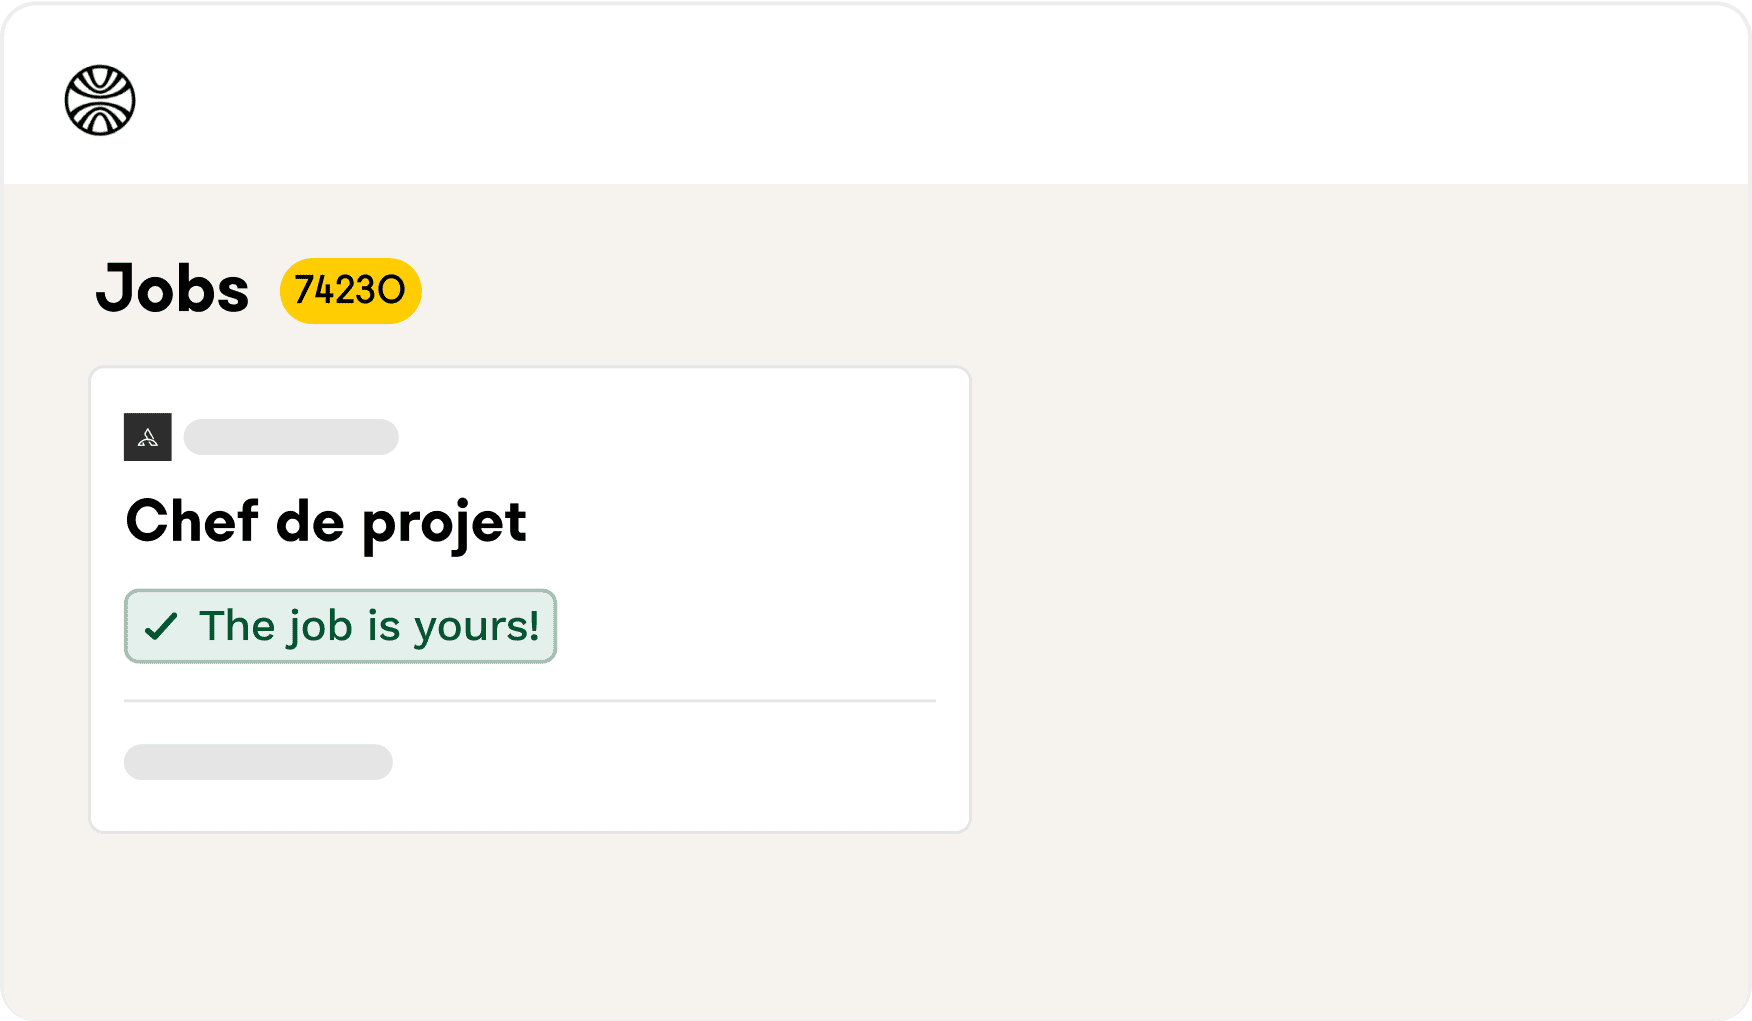Screen dimensions: 1752x1021
Task: Click the green checkmark icon
Action: (x=161, y=627)
